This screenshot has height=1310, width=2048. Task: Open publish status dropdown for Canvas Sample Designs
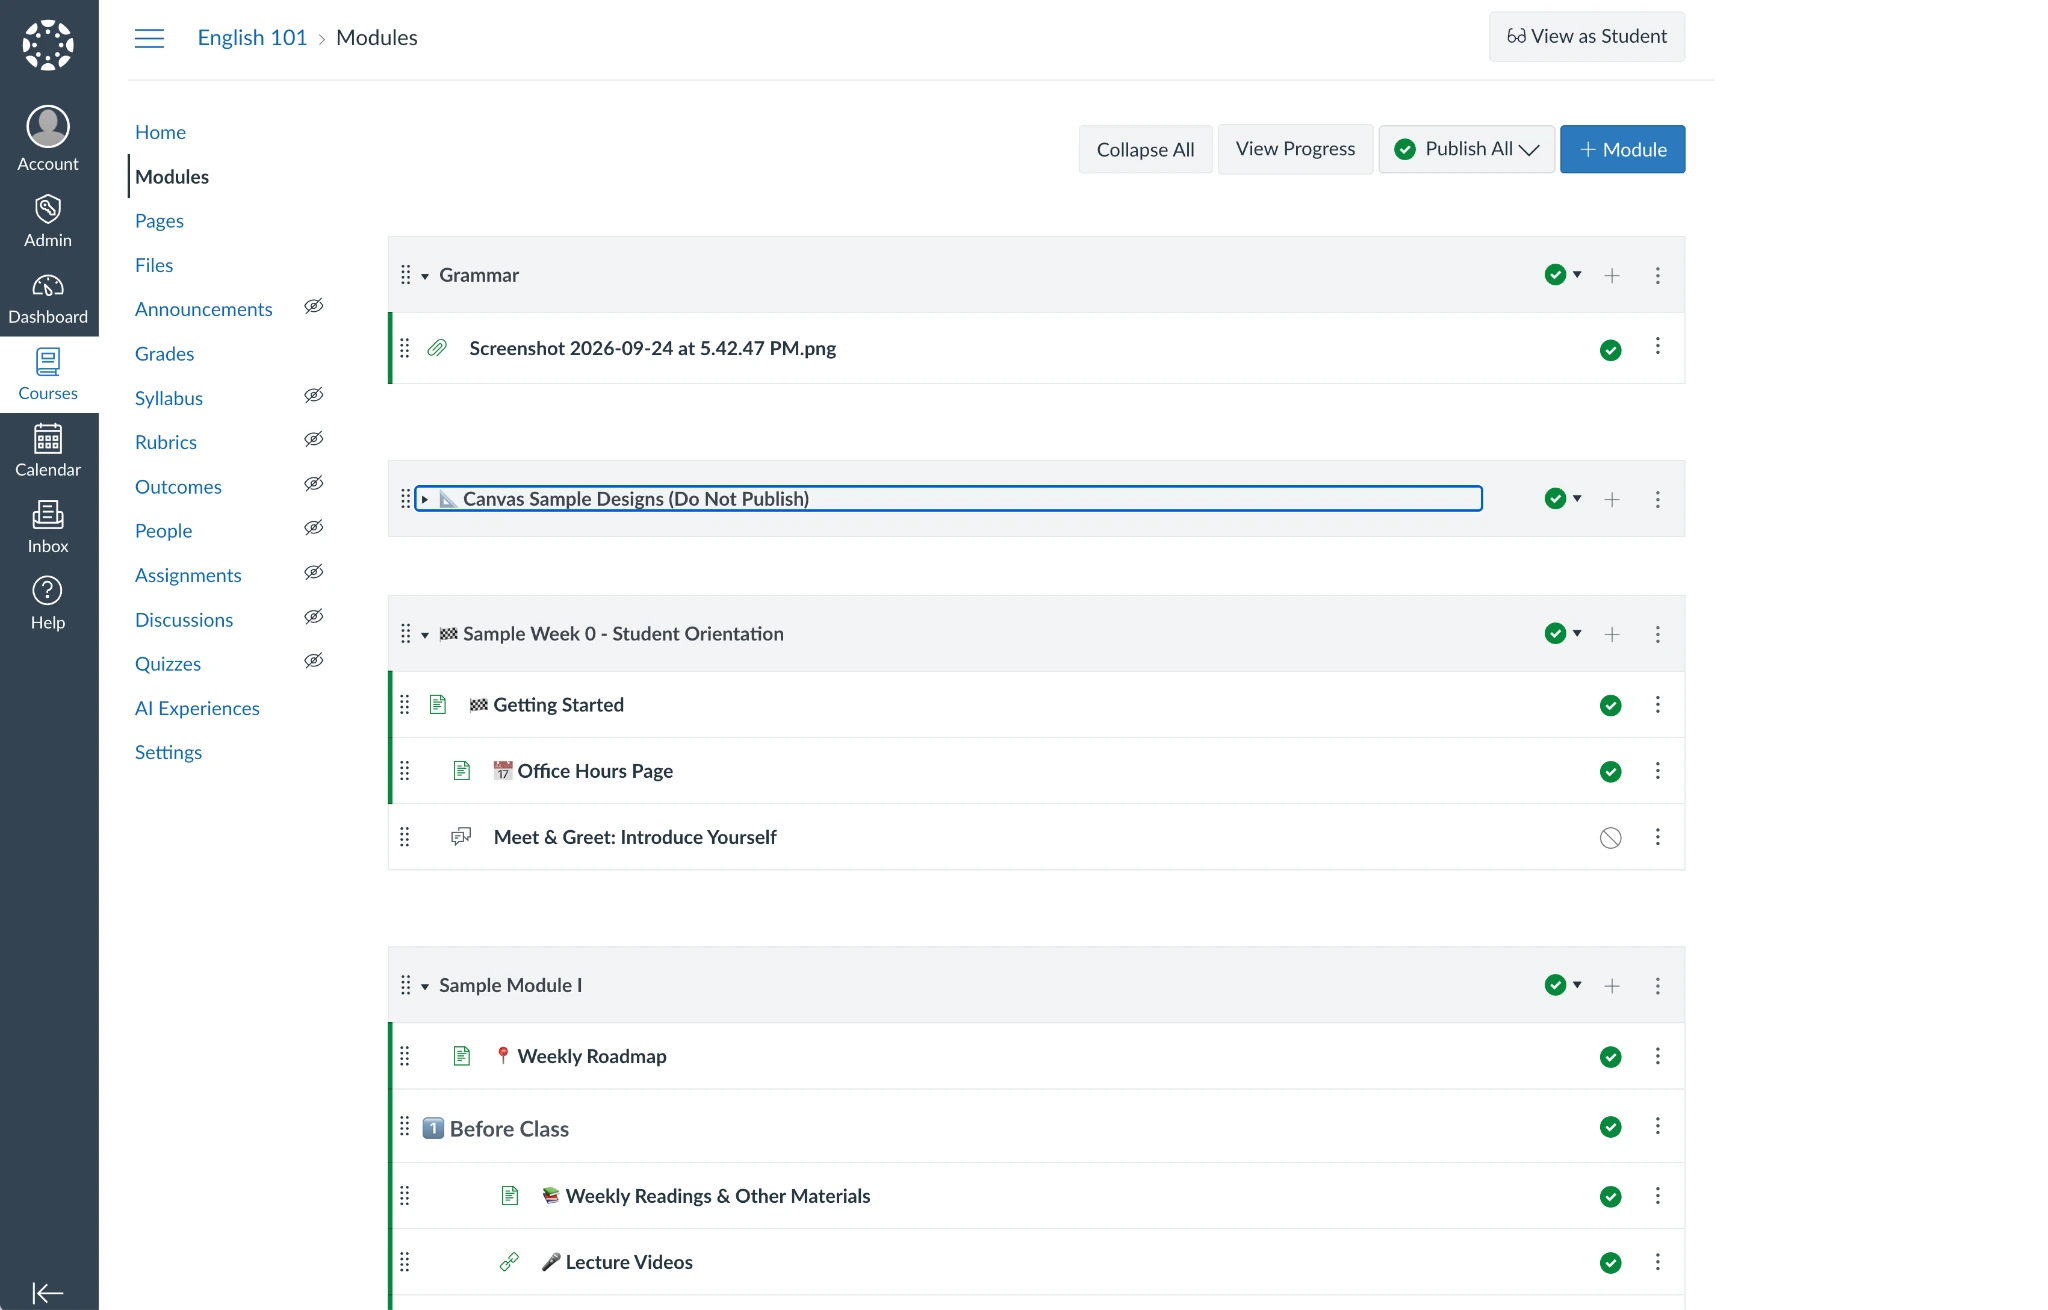coord(1563,498)
